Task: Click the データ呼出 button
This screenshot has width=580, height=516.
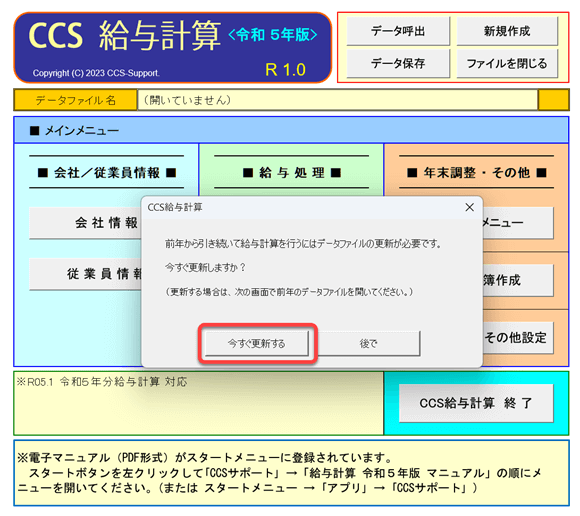Action: [398, 31]
